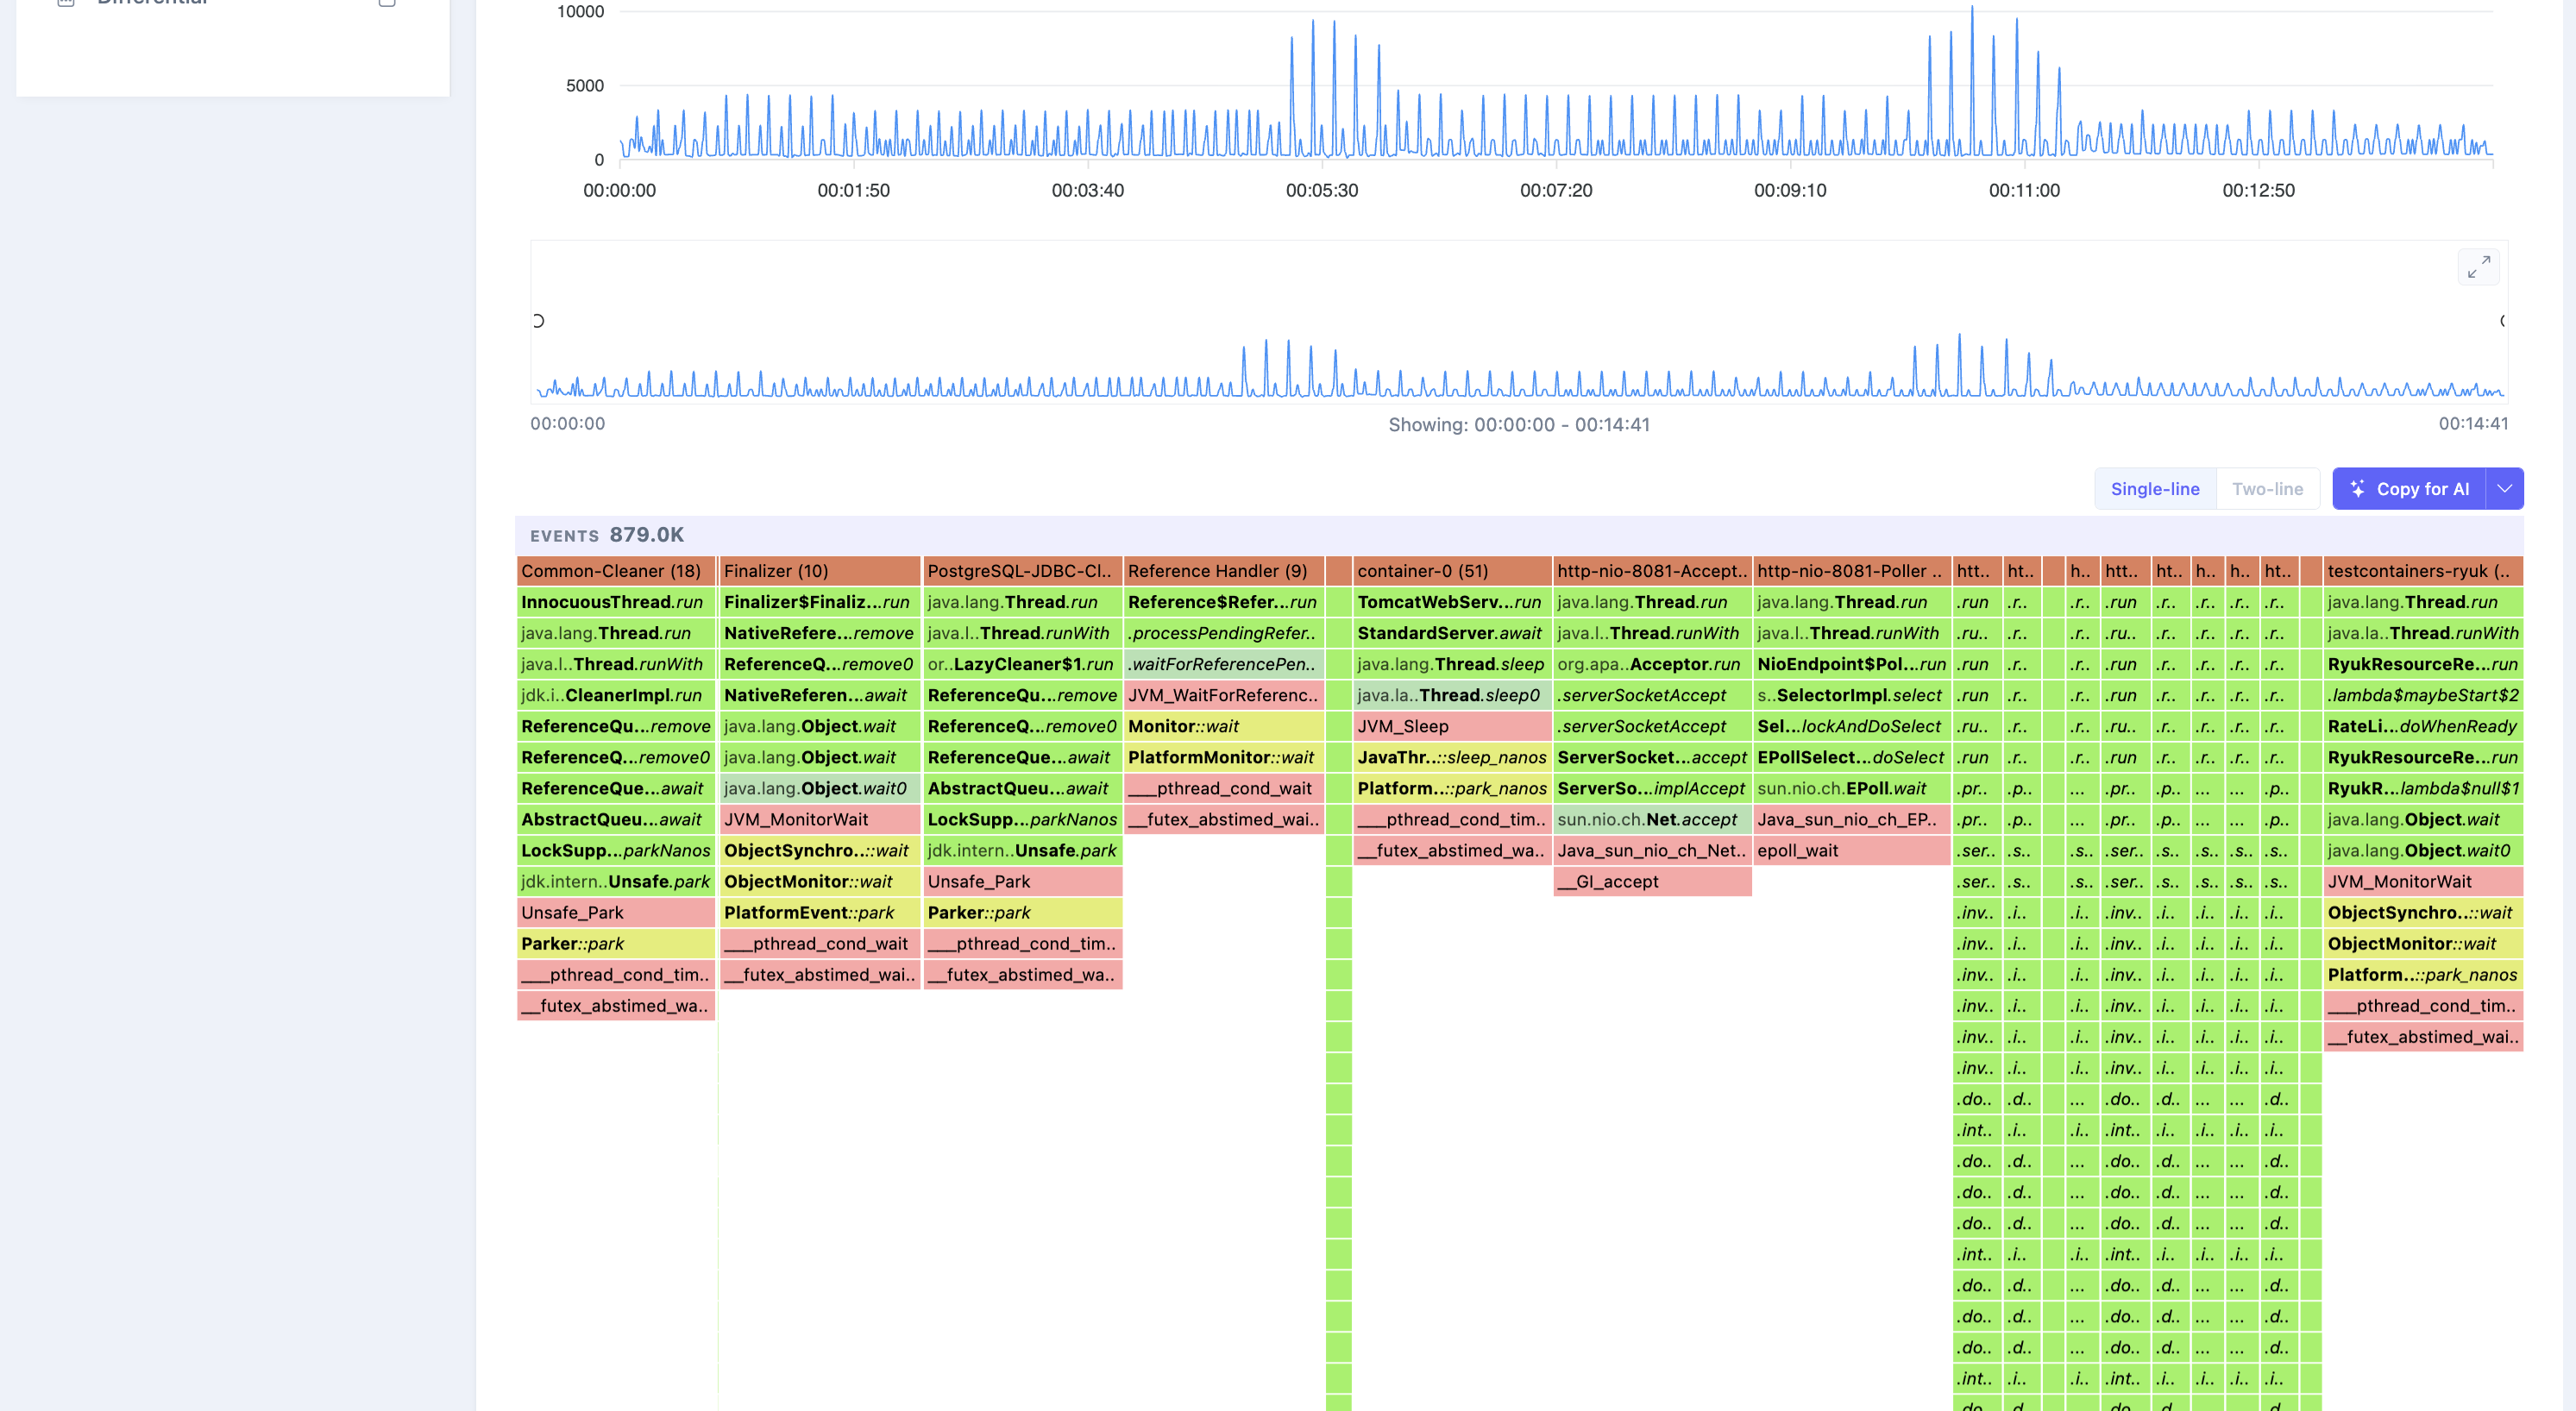Select the right range handle of the timeline
The height and width of the screenshot is (1411, 2576).
pyautogui.click(x=2503, y=321)
